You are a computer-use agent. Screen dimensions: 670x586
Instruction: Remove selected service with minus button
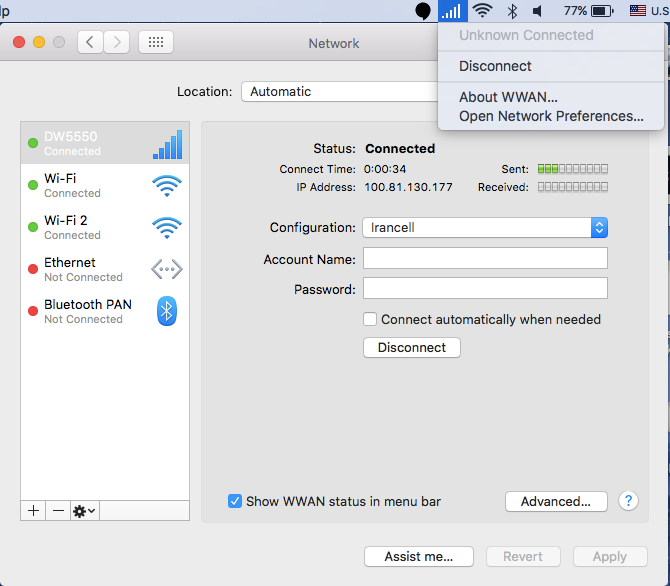click(58, 510)
